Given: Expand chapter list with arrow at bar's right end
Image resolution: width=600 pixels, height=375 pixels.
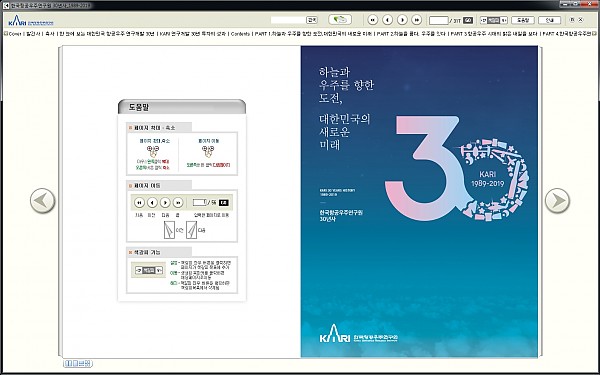Looking at the screenshot, I should pyautogui.click(x=594, y=34).
